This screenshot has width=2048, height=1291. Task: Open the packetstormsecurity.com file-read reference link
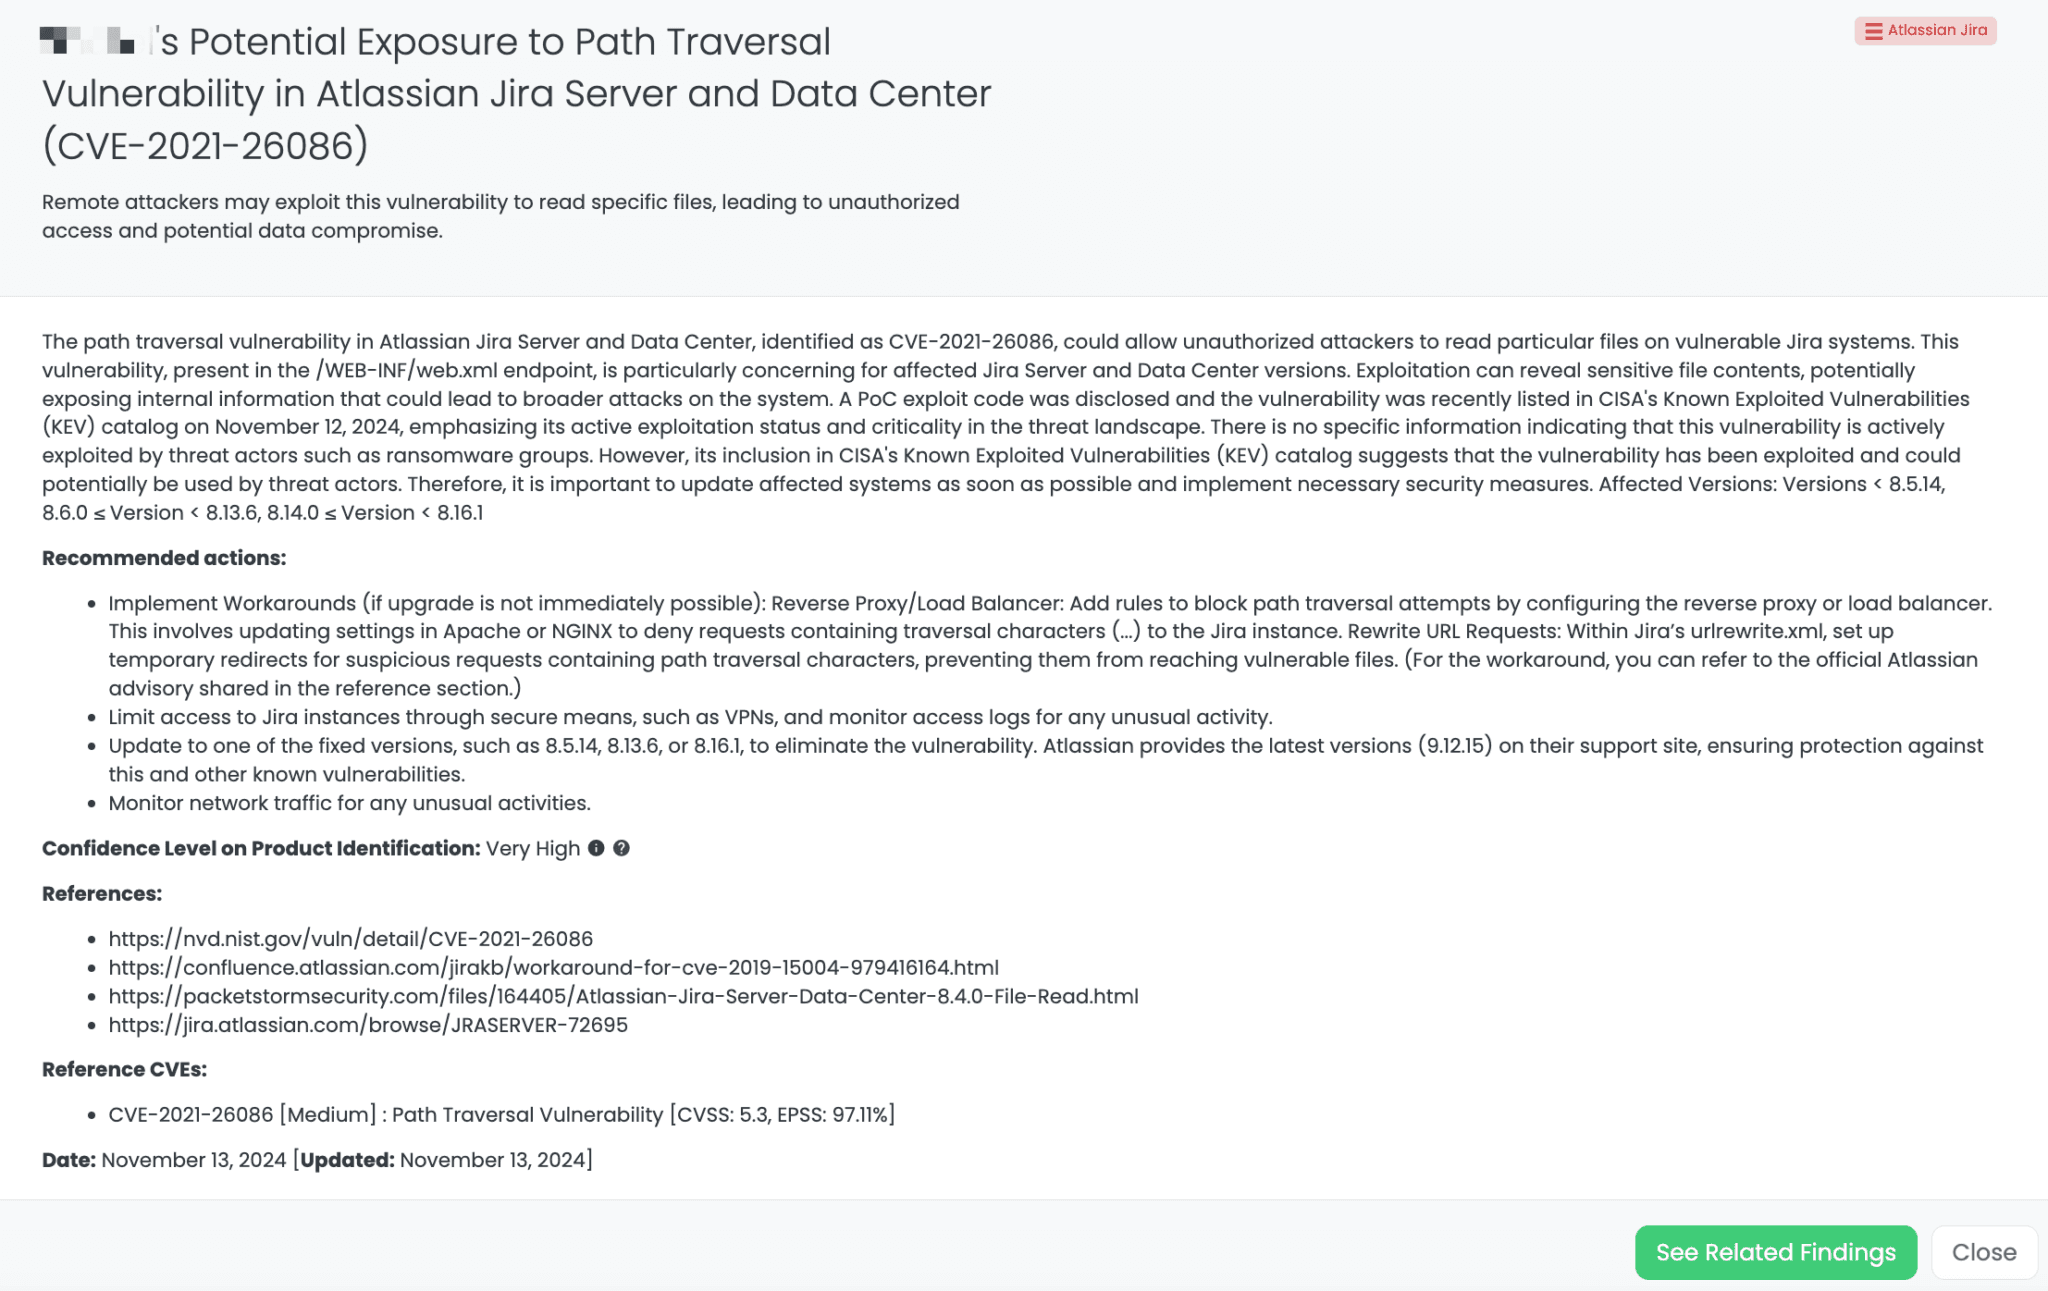623,996
